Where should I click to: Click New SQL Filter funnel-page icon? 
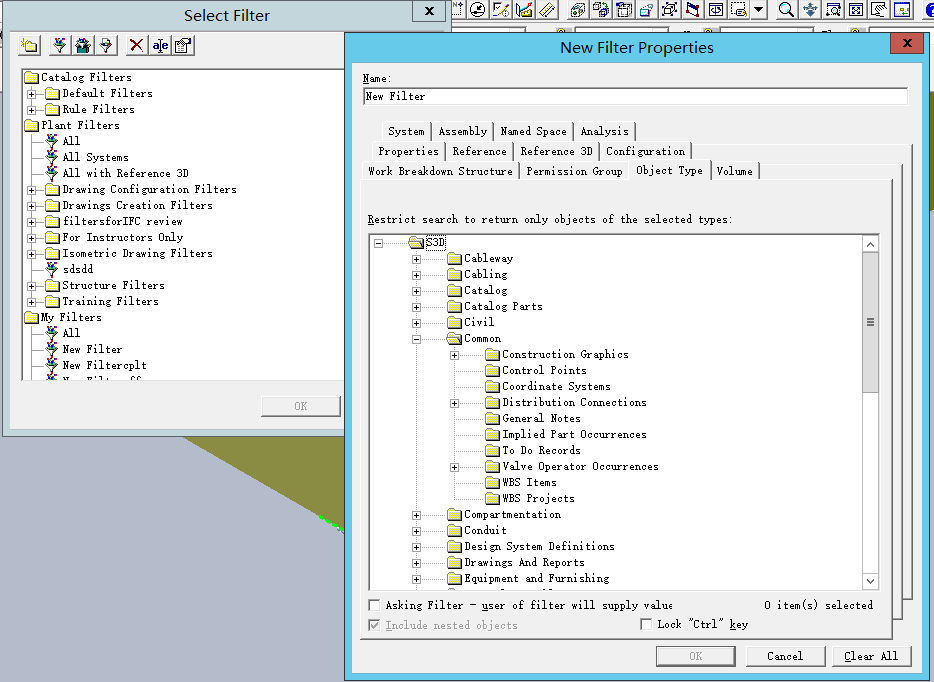pyautogui.click(x=106, y=46)
